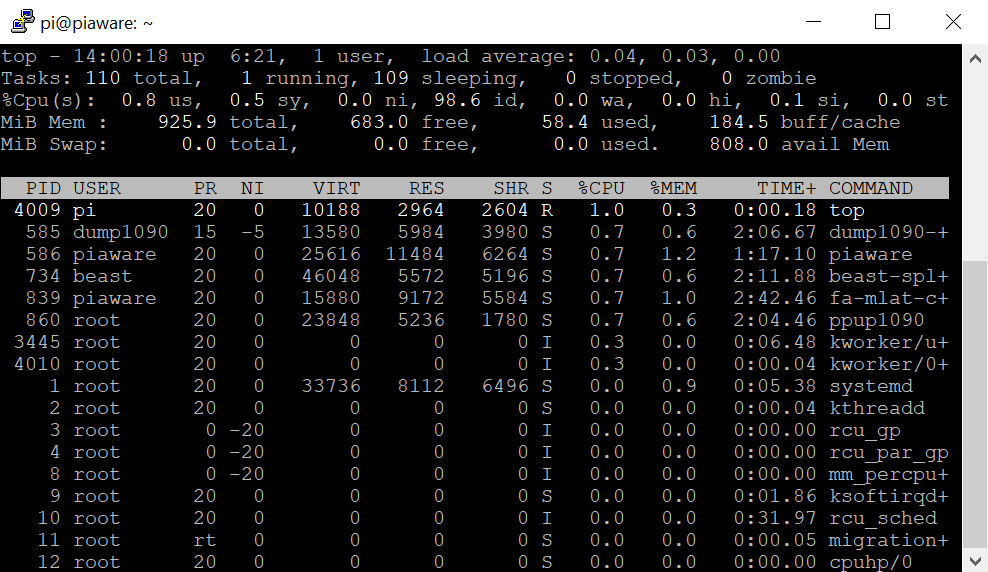Click the 'ppup1090' command

click(x=876, y=321)
